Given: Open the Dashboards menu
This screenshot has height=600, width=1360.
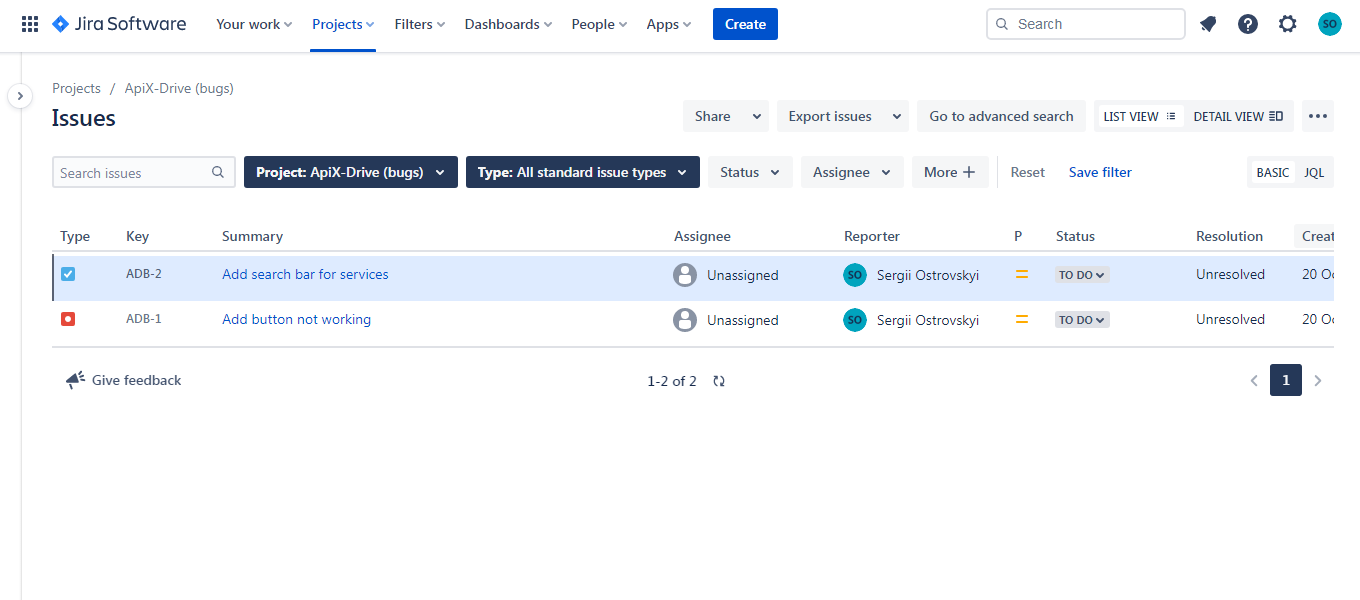Looking at the screenshot, I should pyautogui.click(x=509, y=24).
